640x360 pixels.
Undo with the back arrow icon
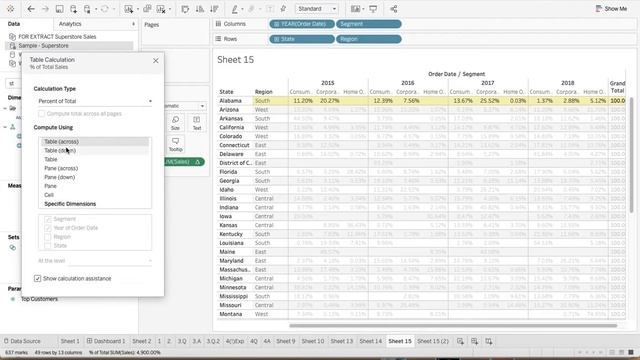[31, 9]
